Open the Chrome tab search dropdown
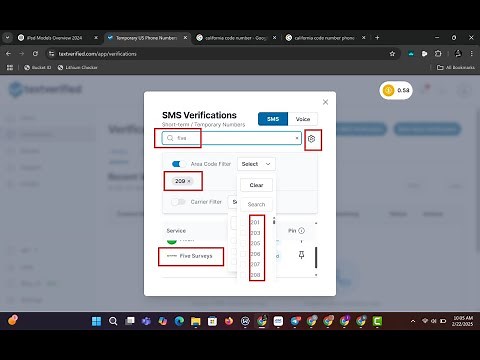The image size is (480, 360). point(7,38)
